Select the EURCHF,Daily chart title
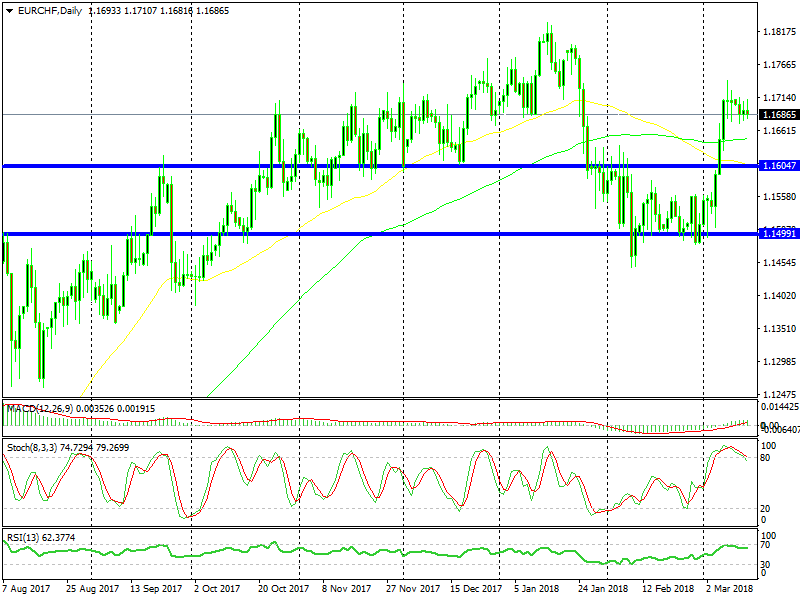The height and width of the screenshot is (600, 800). [49, 11]
